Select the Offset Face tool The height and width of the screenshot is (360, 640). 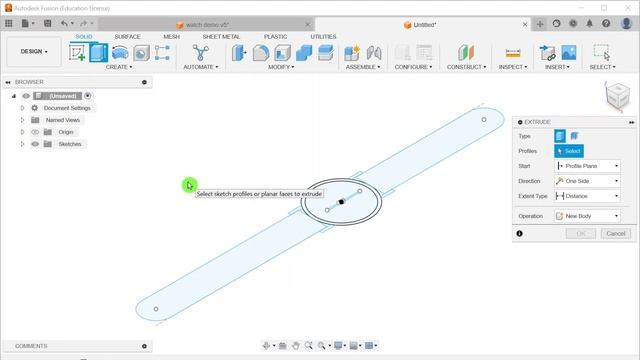point(326,53)
